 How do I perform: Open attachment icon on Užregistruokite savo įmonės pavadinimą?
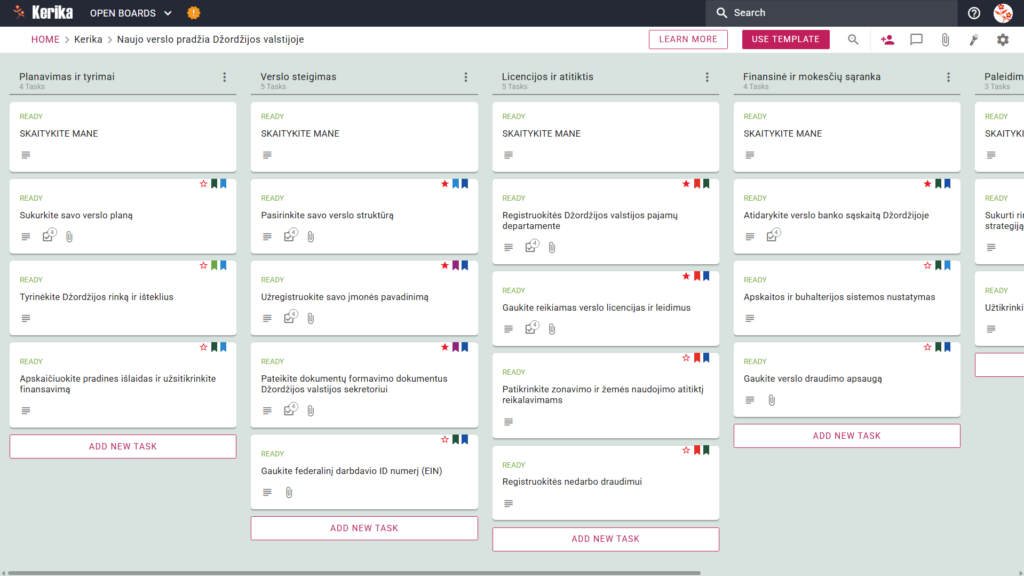pos(311,318)
